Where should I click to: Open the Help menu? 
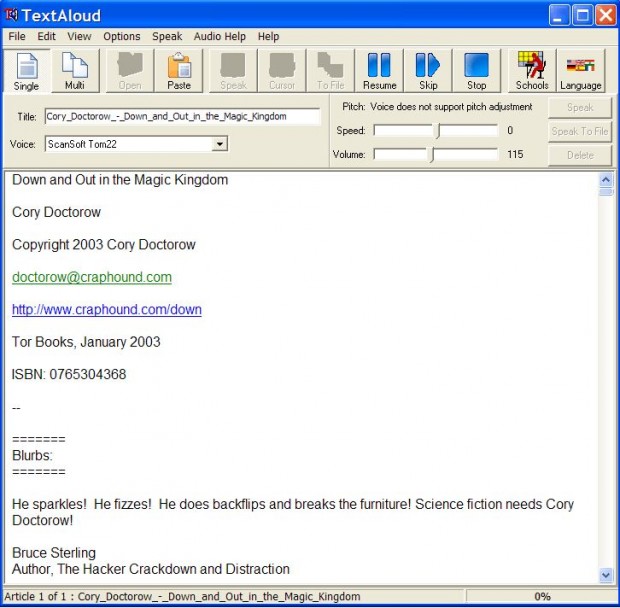(268, 36)
